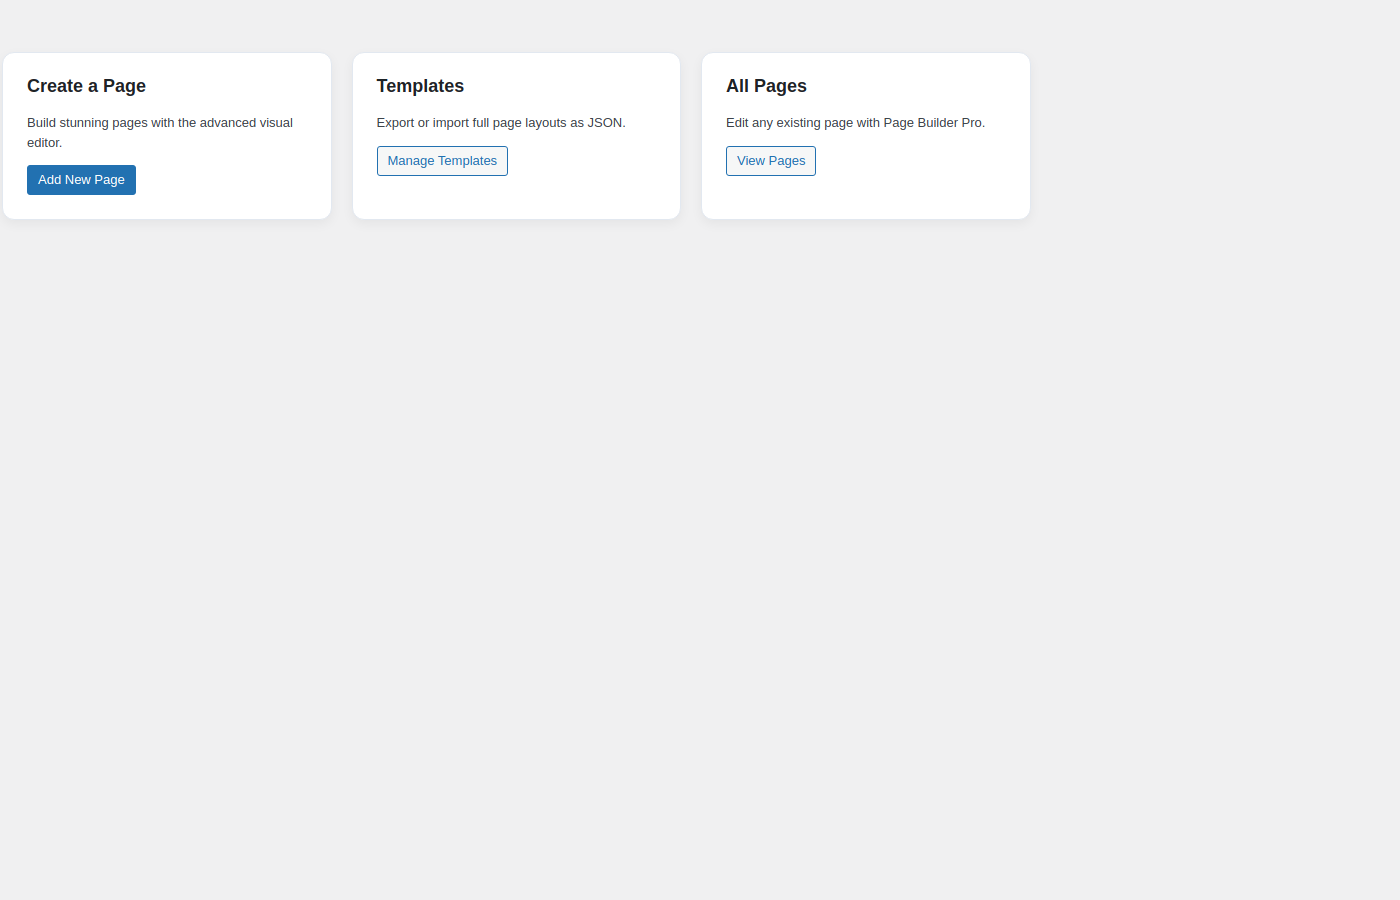Select the 'All Pages' heading
Viewport: 1400px width, 900px height.
tap(766, 86)
